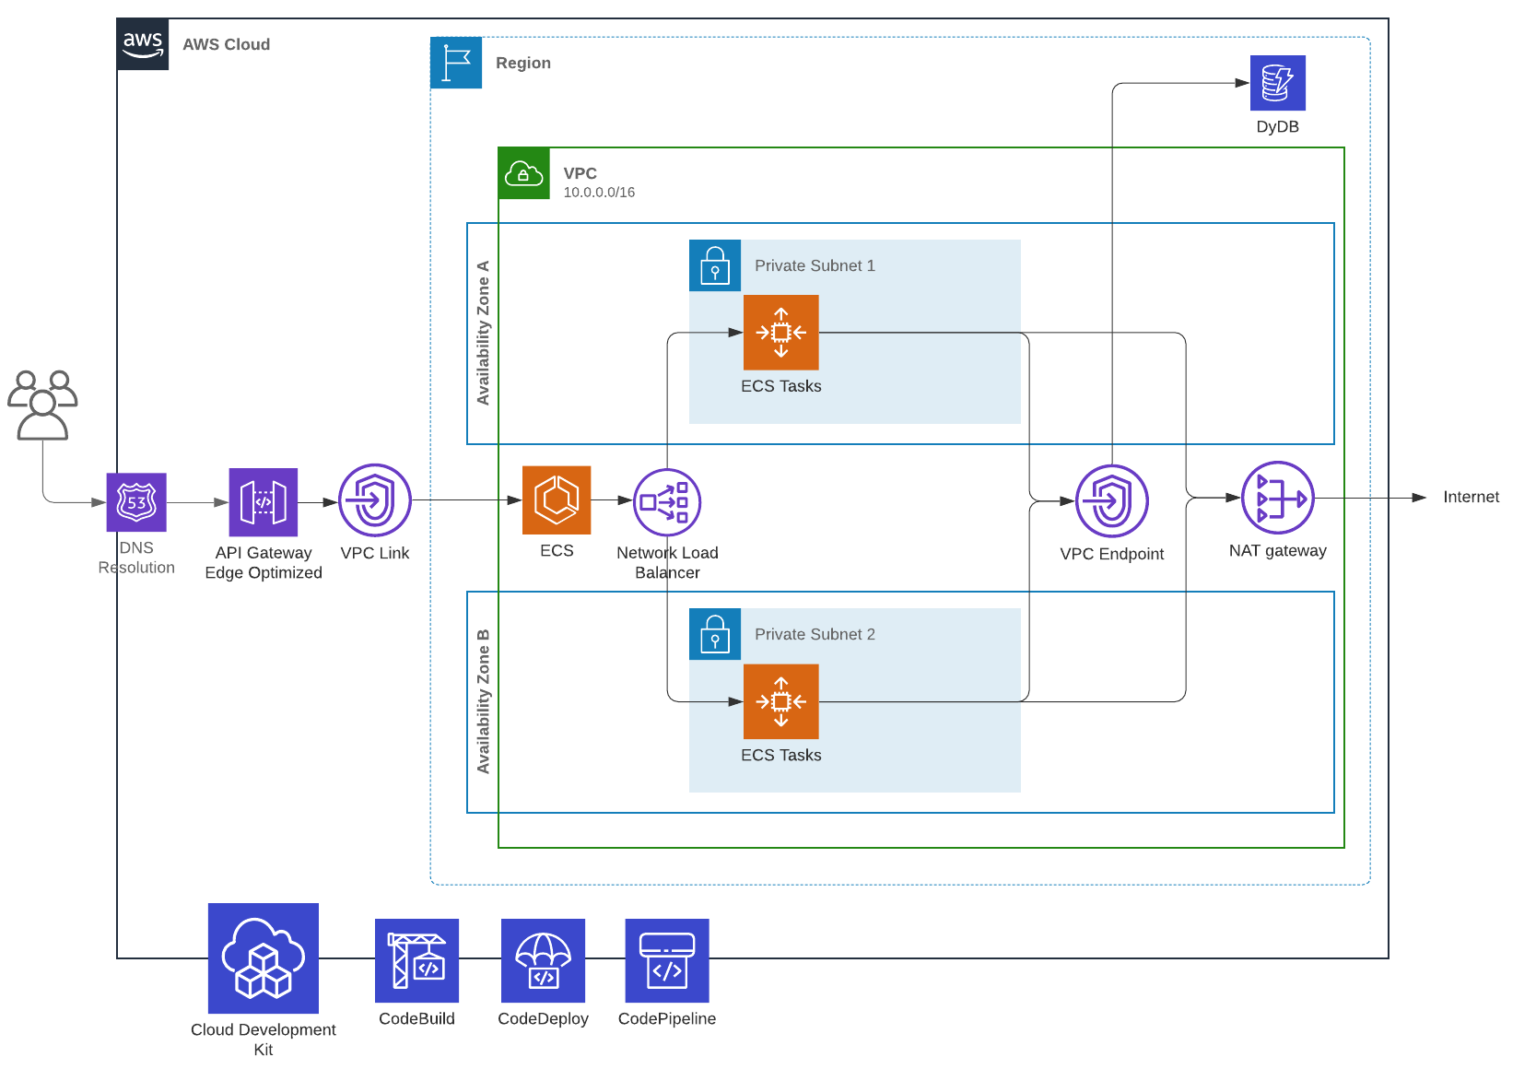Click the AWS Cloud logo icon
Viewport: 1536px width, 1069px height.
142,44
